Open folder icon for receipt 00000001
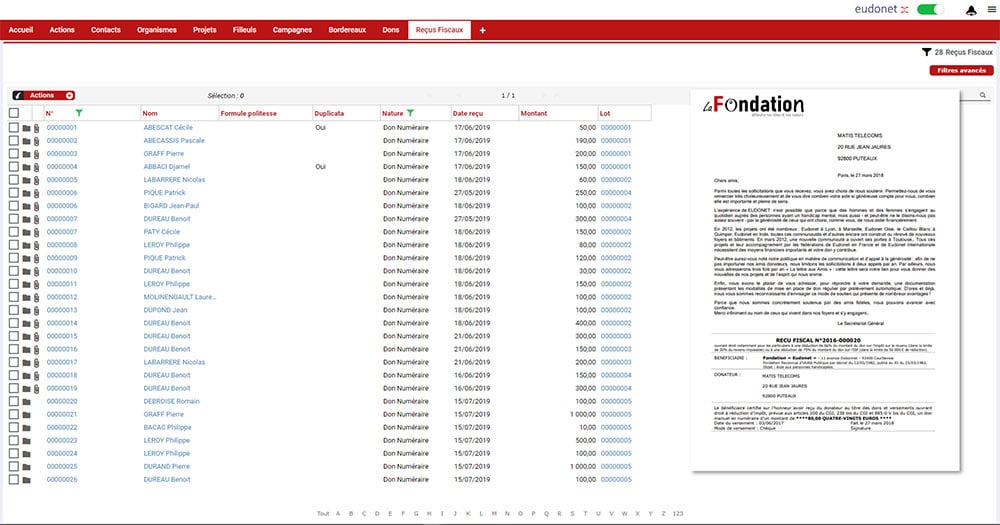Screen dimensions: 1000x525 pos(26,128)
